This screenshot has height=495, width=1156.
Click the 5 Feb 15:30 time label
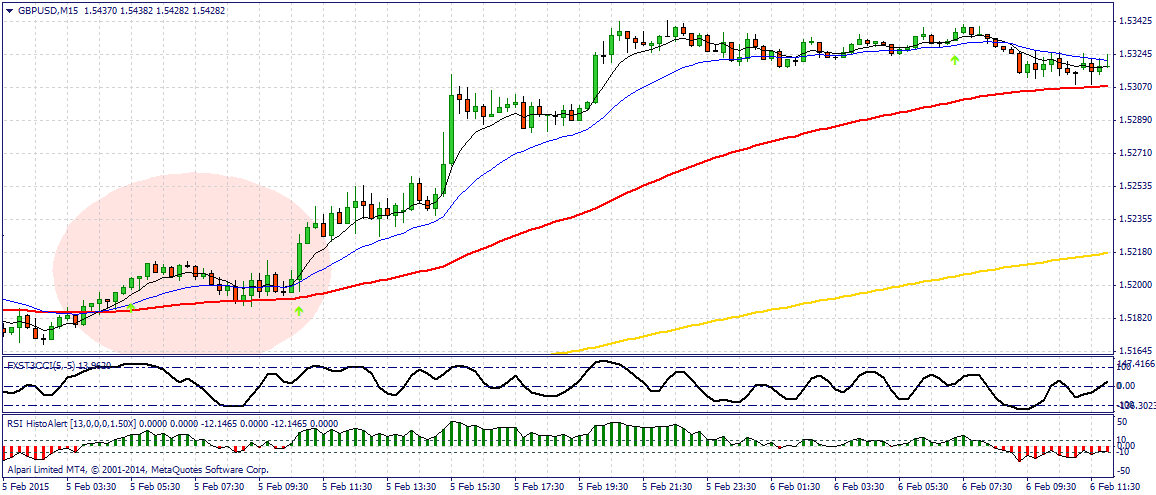point(475,488)
